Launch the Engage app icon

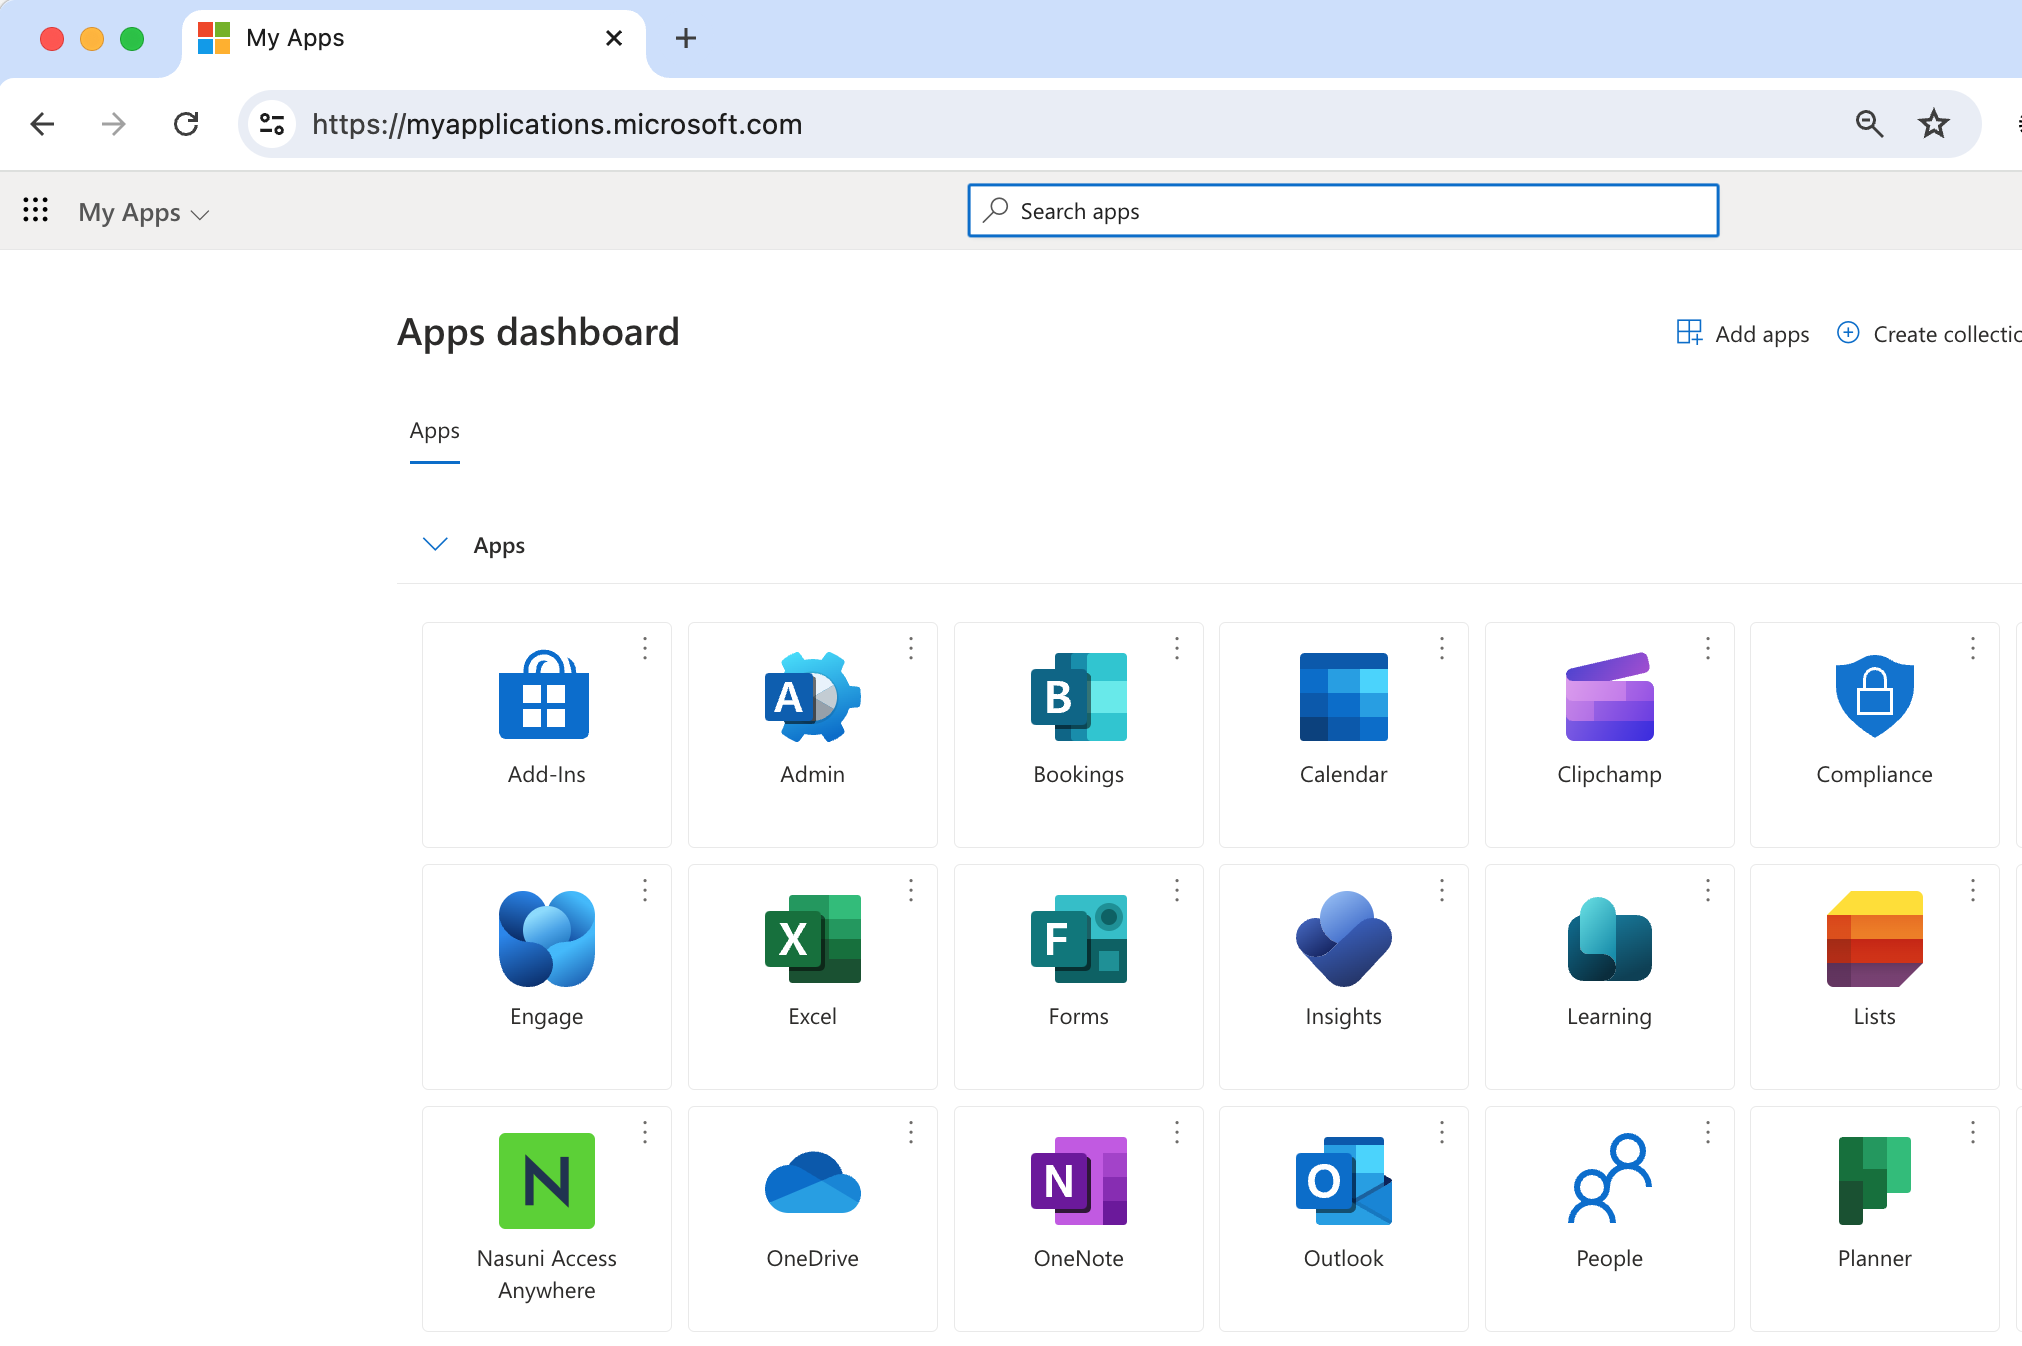click(546, 939)
